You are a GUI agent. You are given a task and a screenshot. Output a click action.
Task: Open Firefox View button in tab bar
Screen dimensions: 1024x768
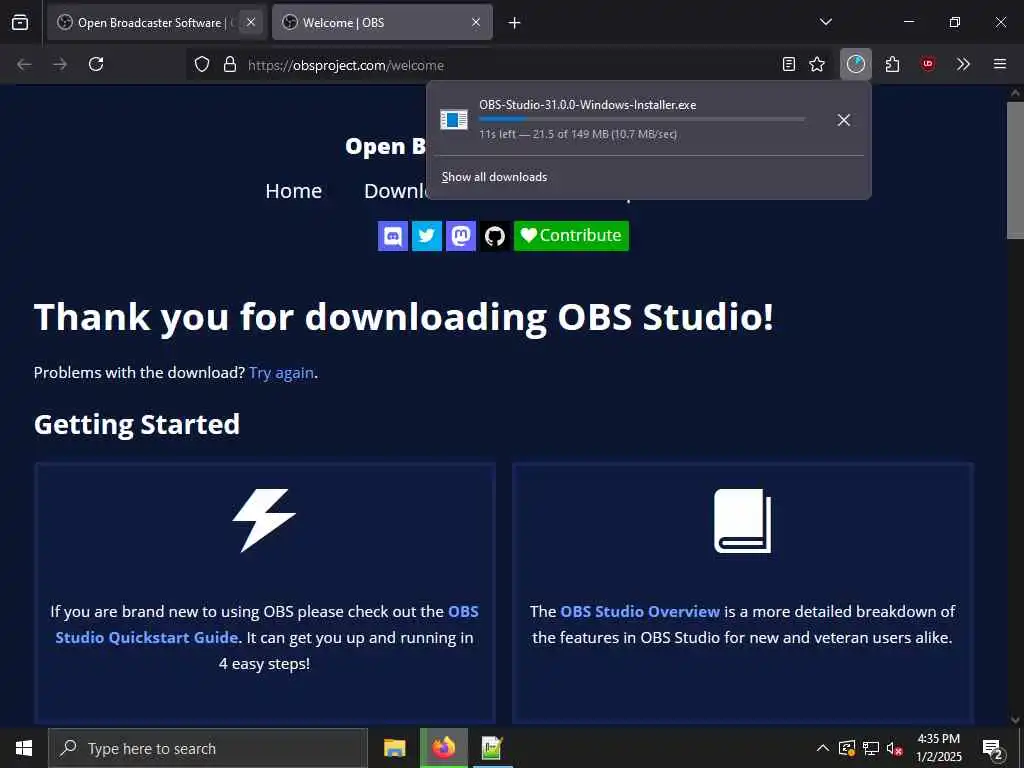coord(20,22)
